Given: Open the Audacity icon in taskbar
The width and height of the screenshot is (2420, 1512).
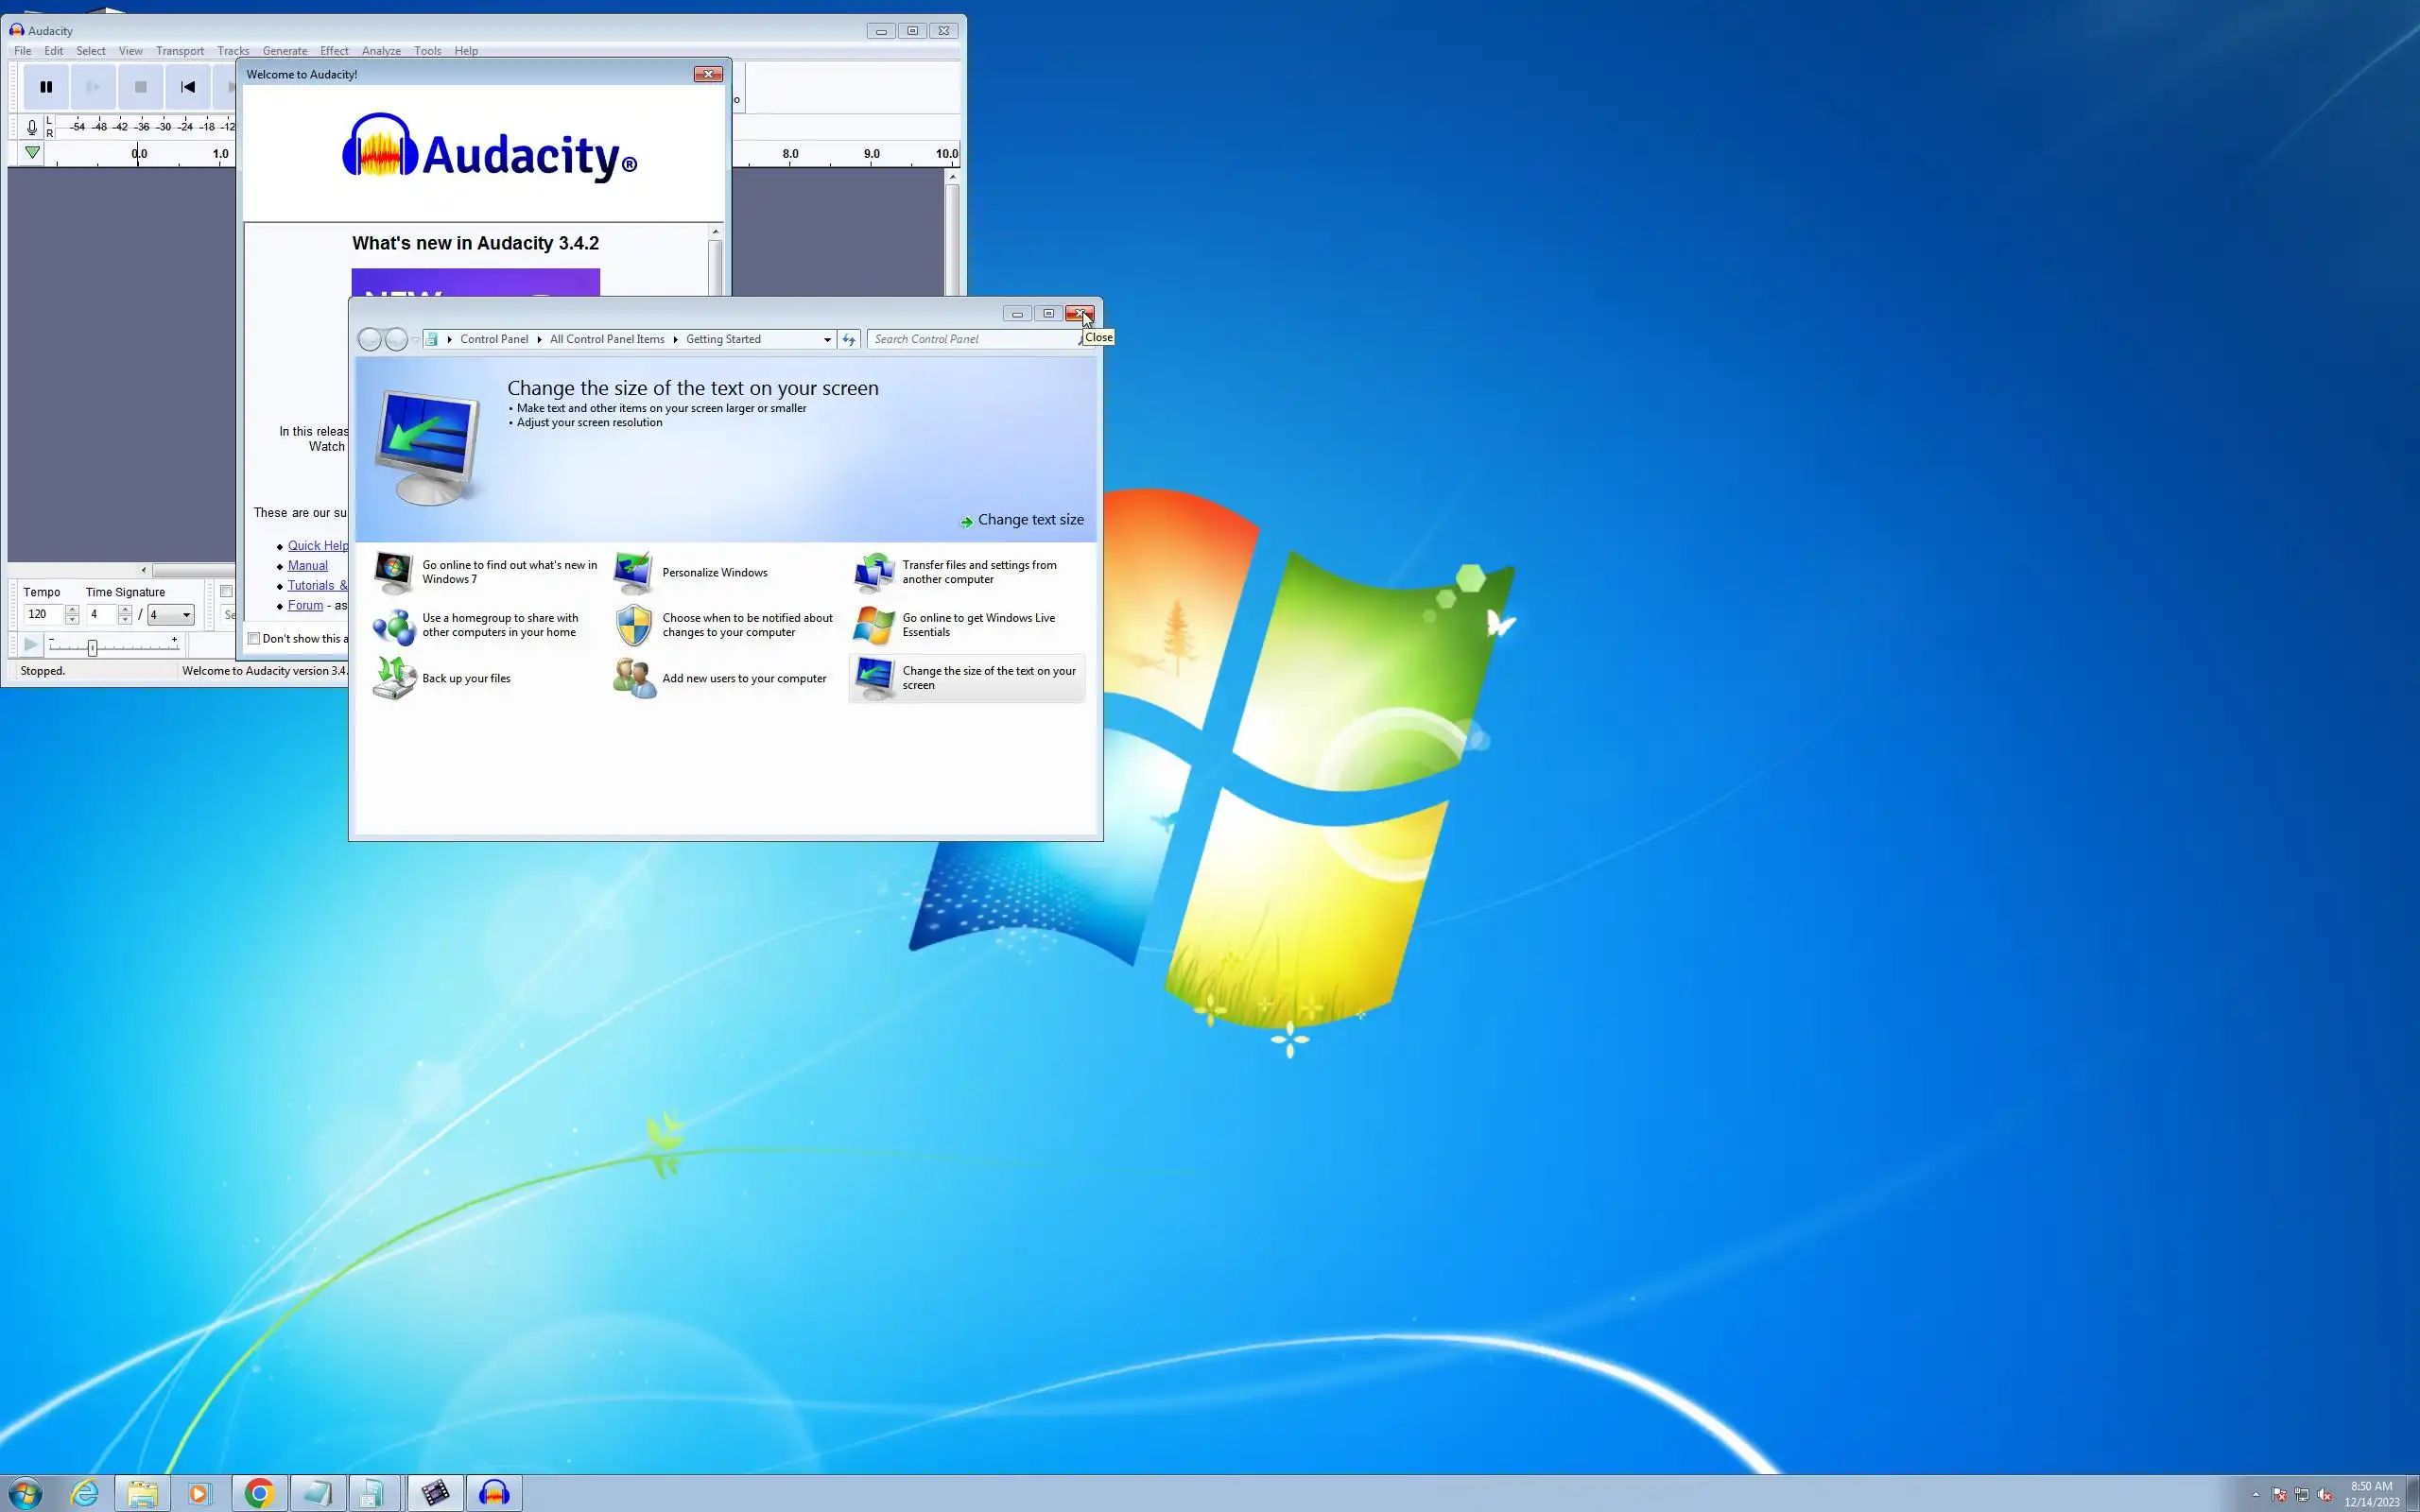Looking at the screenshot, I should coord(494,1493).
